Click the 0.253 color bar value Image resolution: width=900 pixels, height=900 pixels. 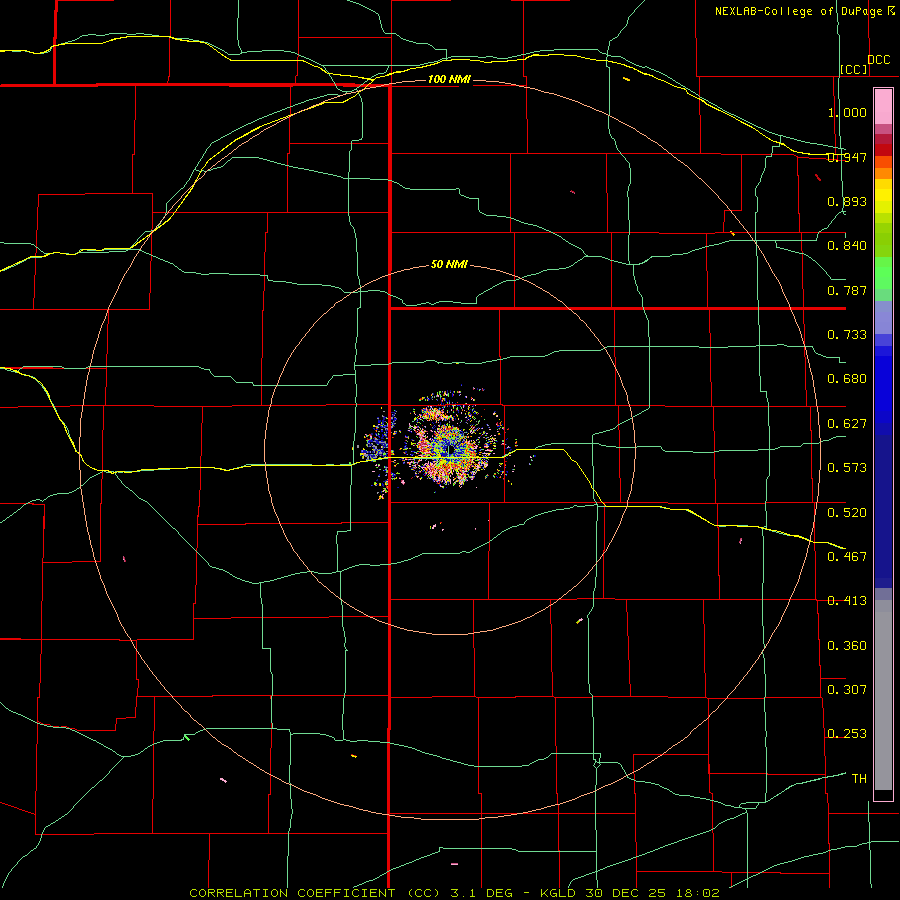pos(847,734)
